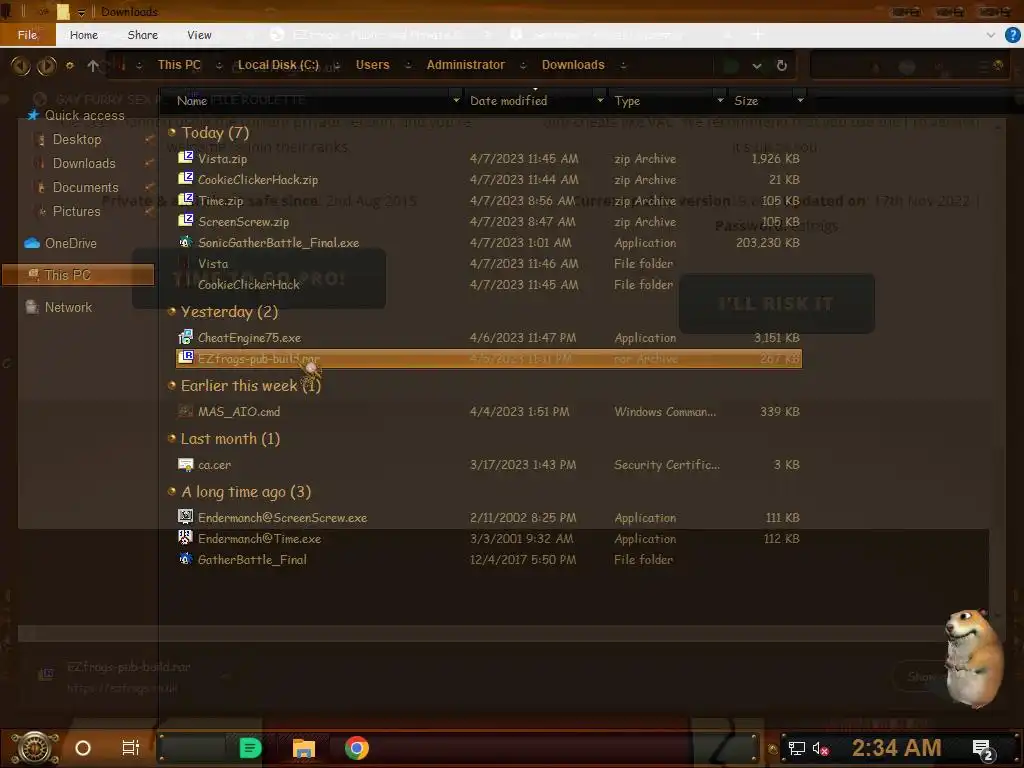Open green notes app on taskbar

[250, 748]
